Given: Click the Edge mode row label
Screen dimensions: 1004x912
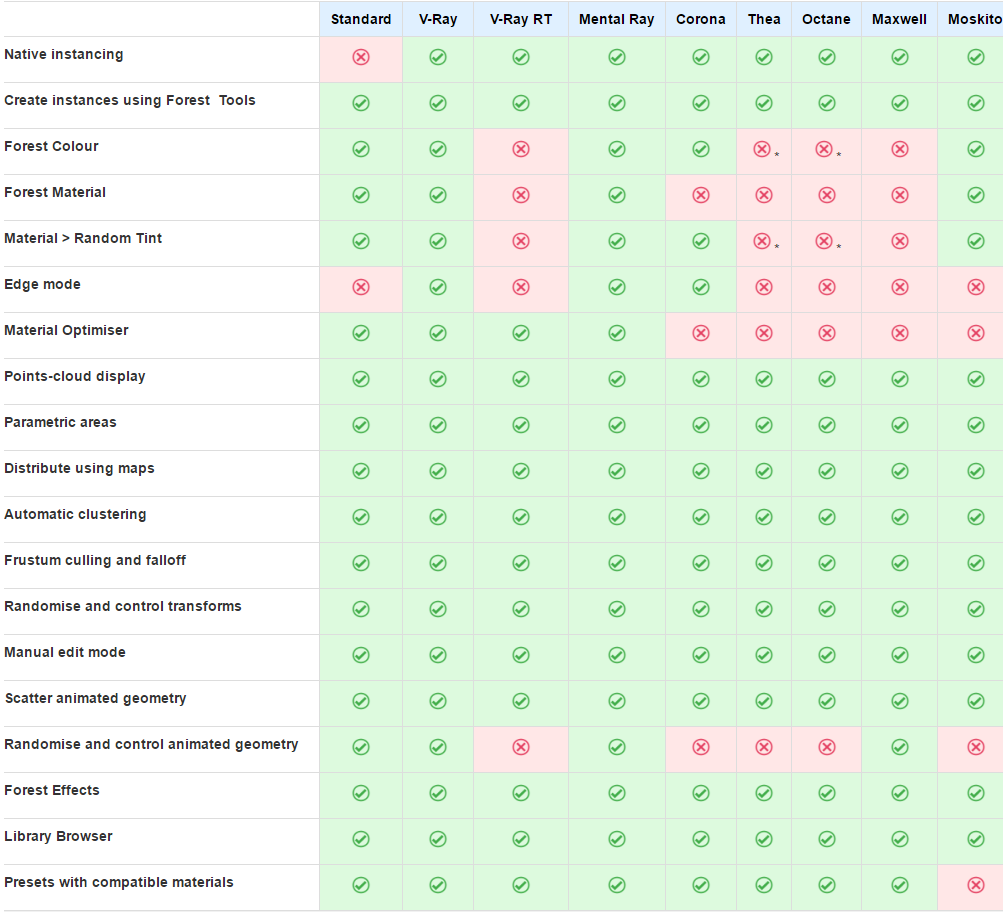Looking at the screenshot, I should [42, 284].
